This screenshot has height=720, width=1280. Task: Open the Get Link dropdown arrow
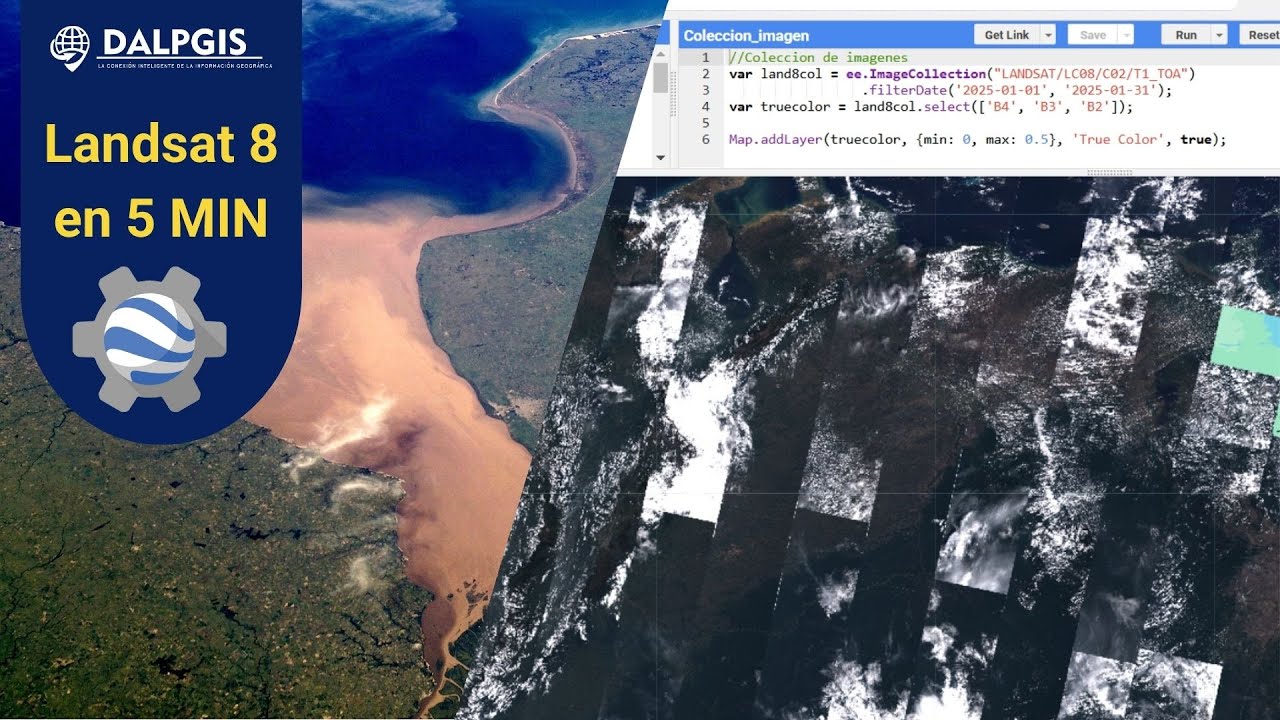pos(1048,34)
